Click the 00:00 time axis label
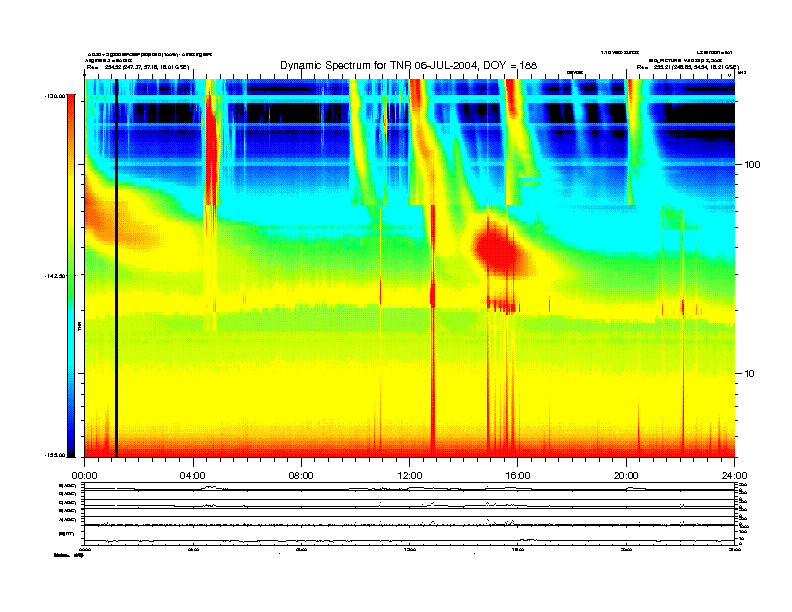Screen dimensions: 792x612 point(84,476)
